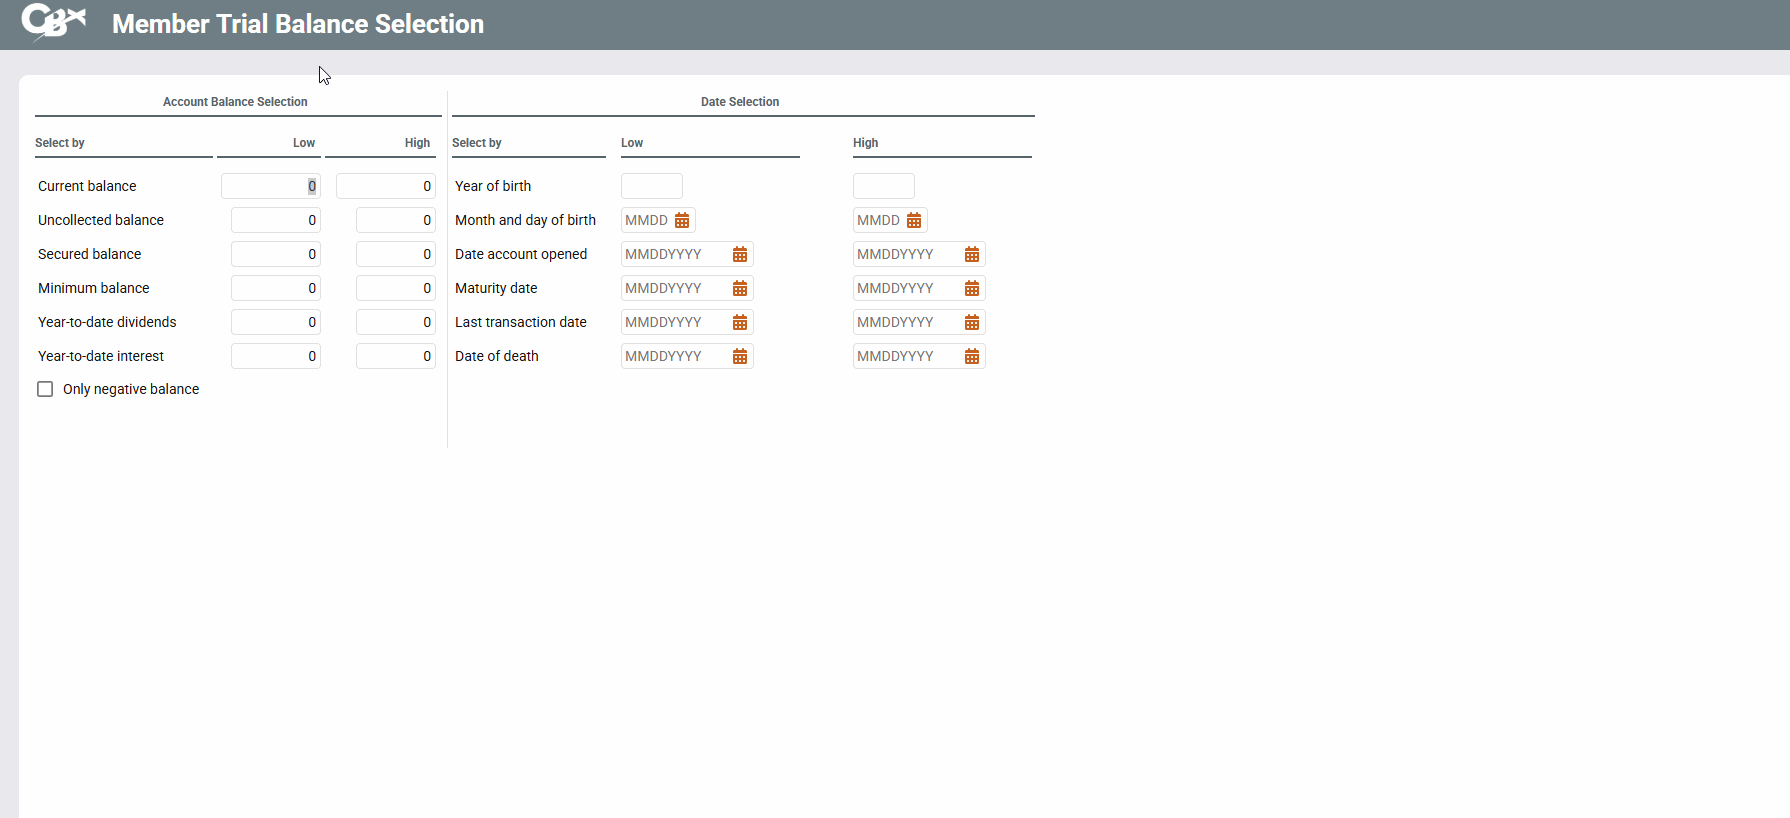Viewport: 1790px width, 818px height.
Task: Open calendar for Maturity date Low
Action: pos(740,288)
